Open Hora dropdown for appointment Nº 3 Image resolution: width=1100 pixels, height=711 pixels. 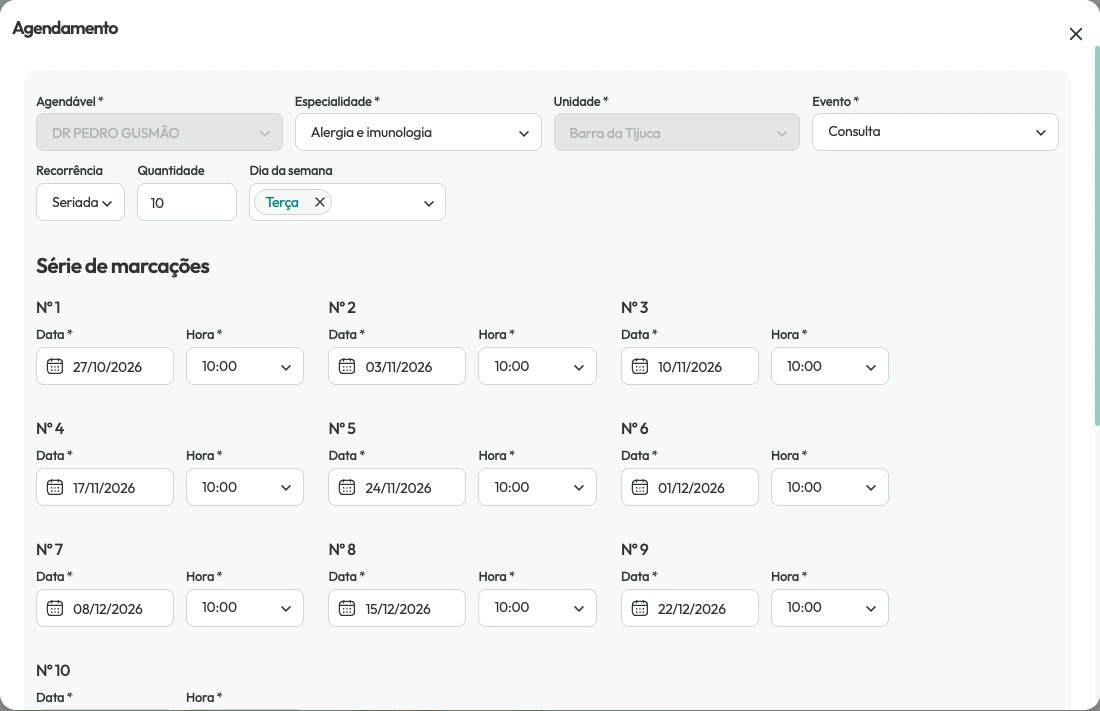click(830, 366)
